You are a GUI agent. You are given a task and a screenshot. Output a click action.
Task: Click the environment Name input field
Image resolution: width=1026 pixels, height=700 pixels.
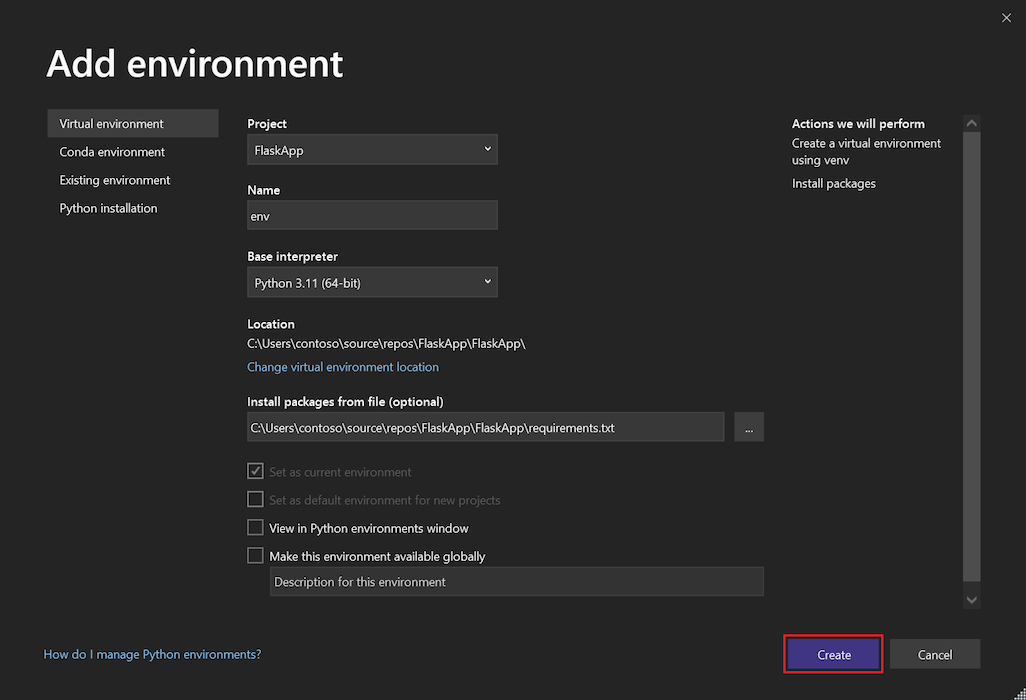pos(372,215)
